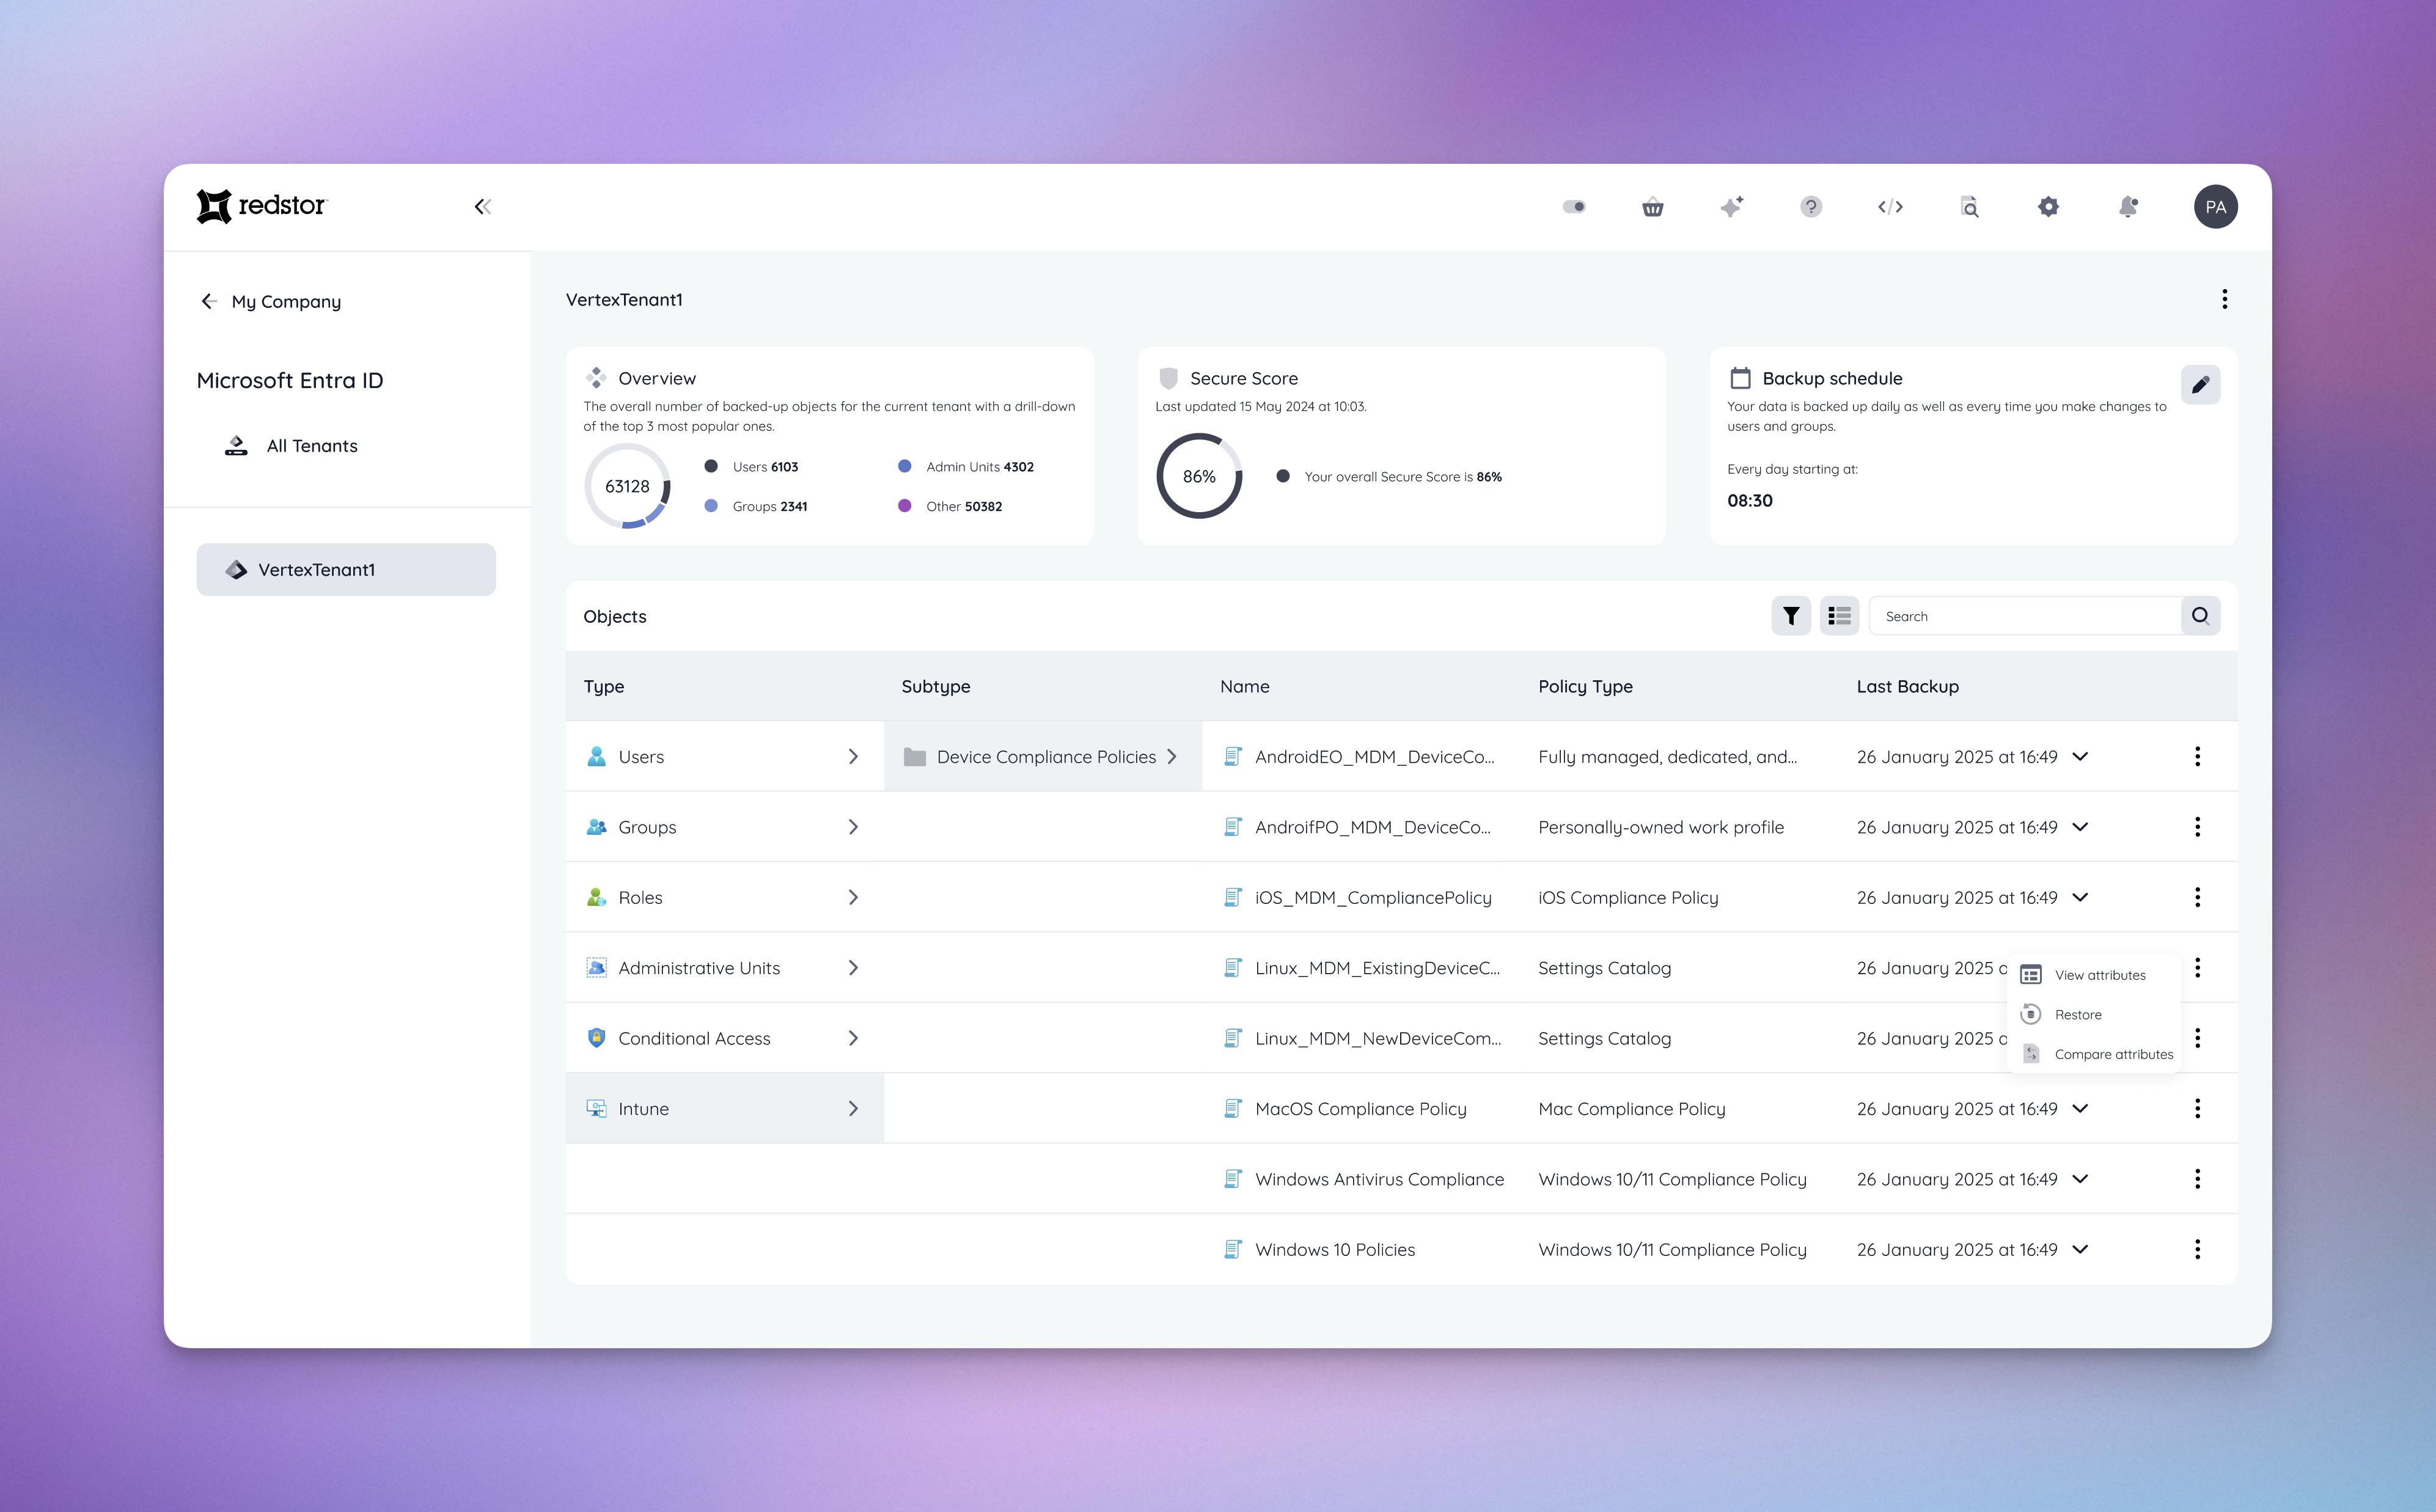Open objects filter funnel icon
The height and width of the screenshot is (1512, 2436).
[x=1791, y=616]
